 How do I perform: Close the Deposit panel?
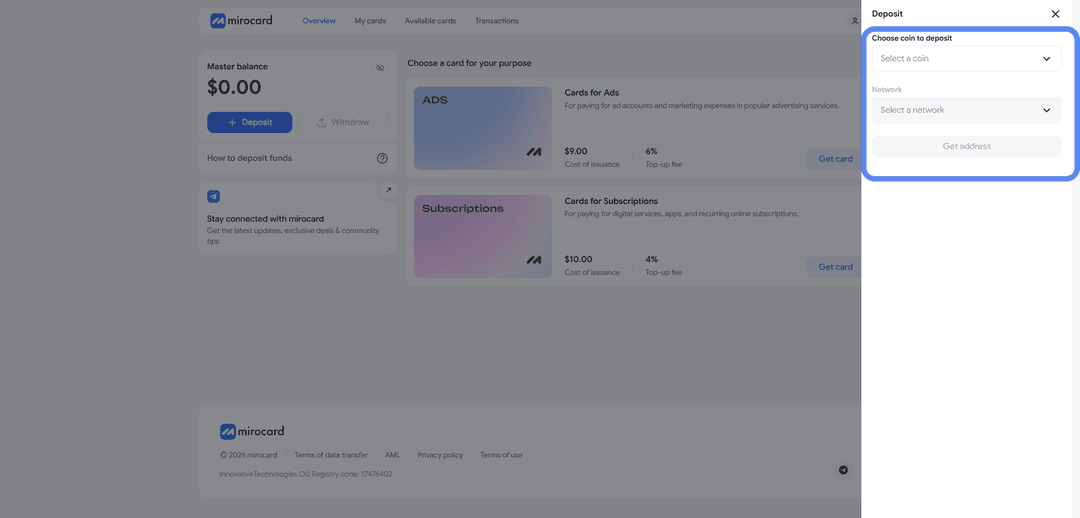1055,14
